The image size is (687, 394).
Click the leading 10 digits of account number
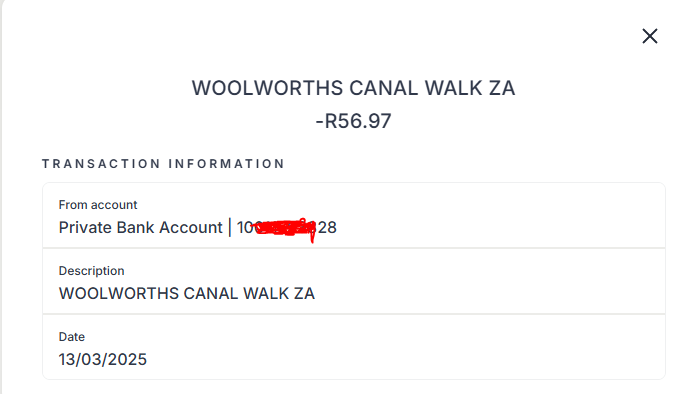(245, 227)
